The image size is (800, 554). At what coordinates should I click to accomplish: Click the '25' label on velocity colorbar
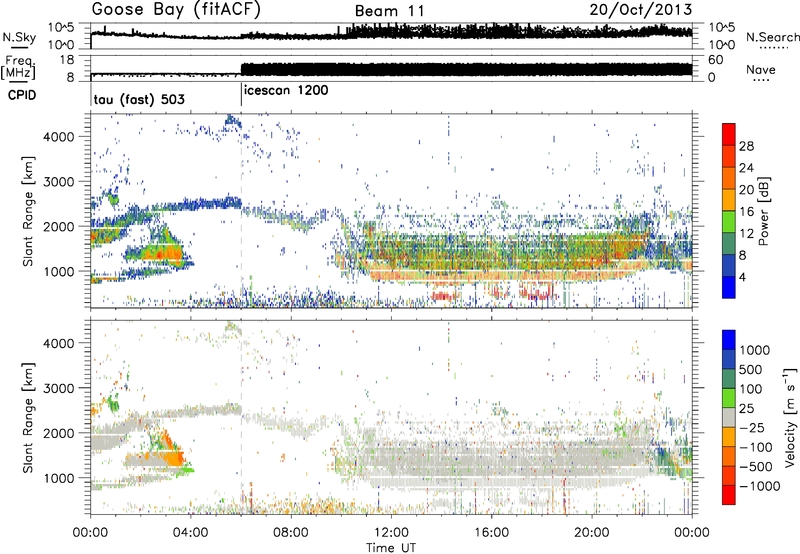click(x=747, y=409)
